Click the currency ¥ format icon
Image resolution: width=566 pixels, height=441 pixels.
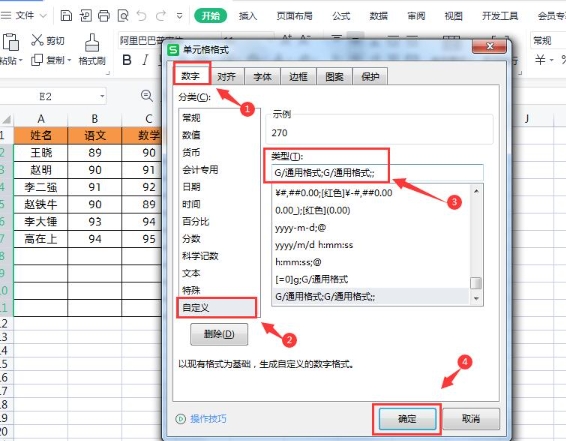[x=540, y=60]
